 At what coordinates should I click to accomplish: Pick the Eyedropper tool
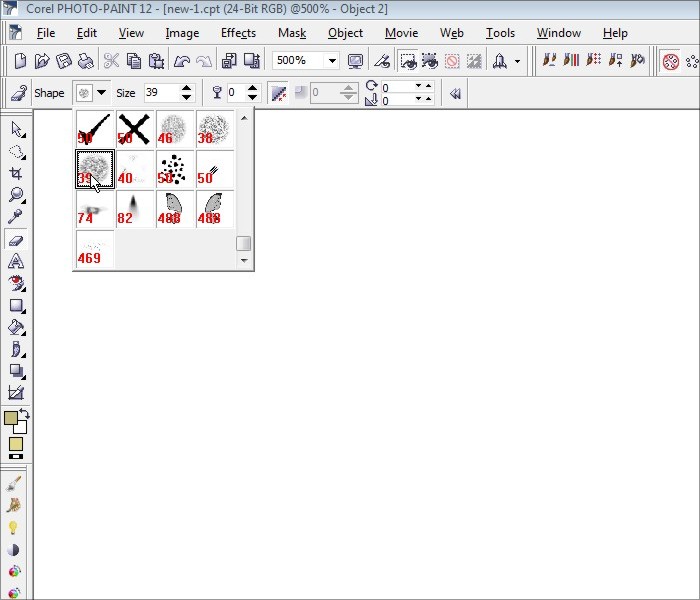(x=16, y=218)
